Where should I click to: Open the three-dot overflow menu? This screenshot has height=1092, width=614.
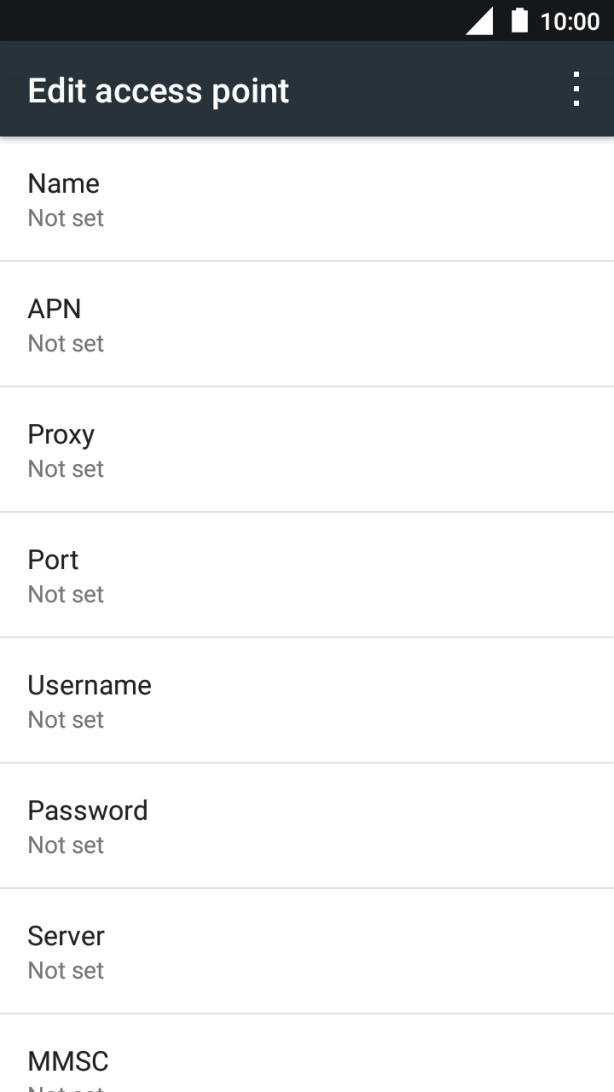click(x=576, y=89)
